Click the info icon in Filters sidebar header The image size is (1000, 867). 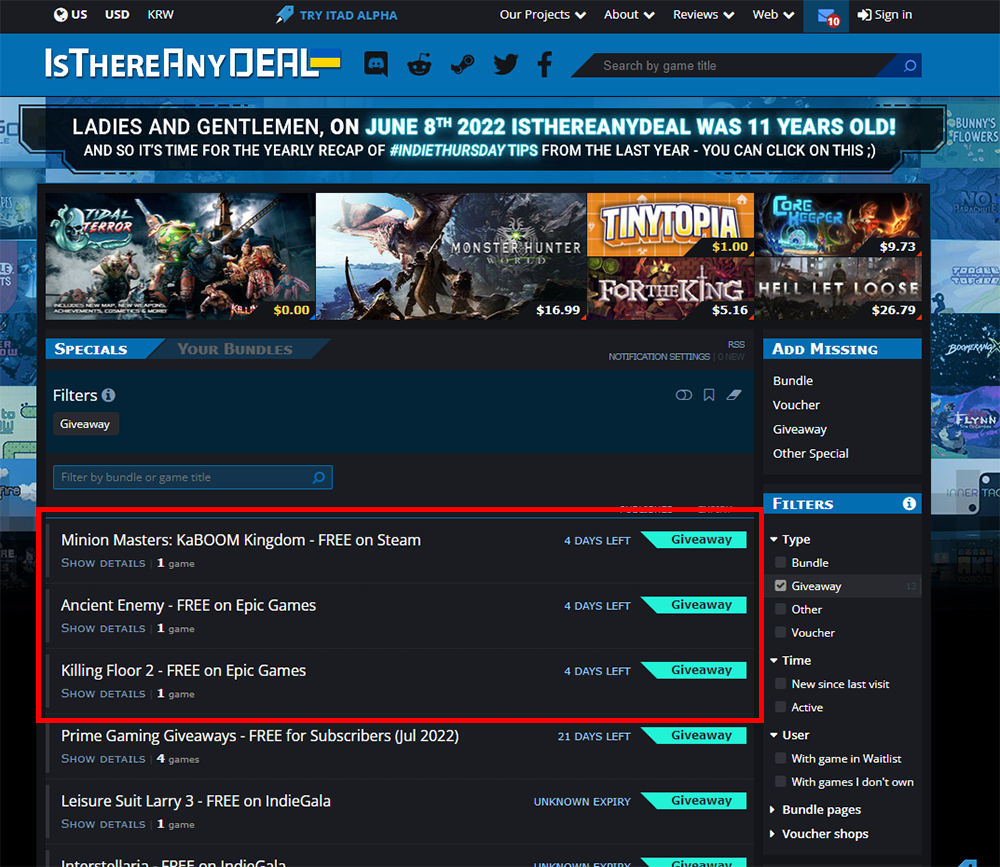tap(909, 504)
